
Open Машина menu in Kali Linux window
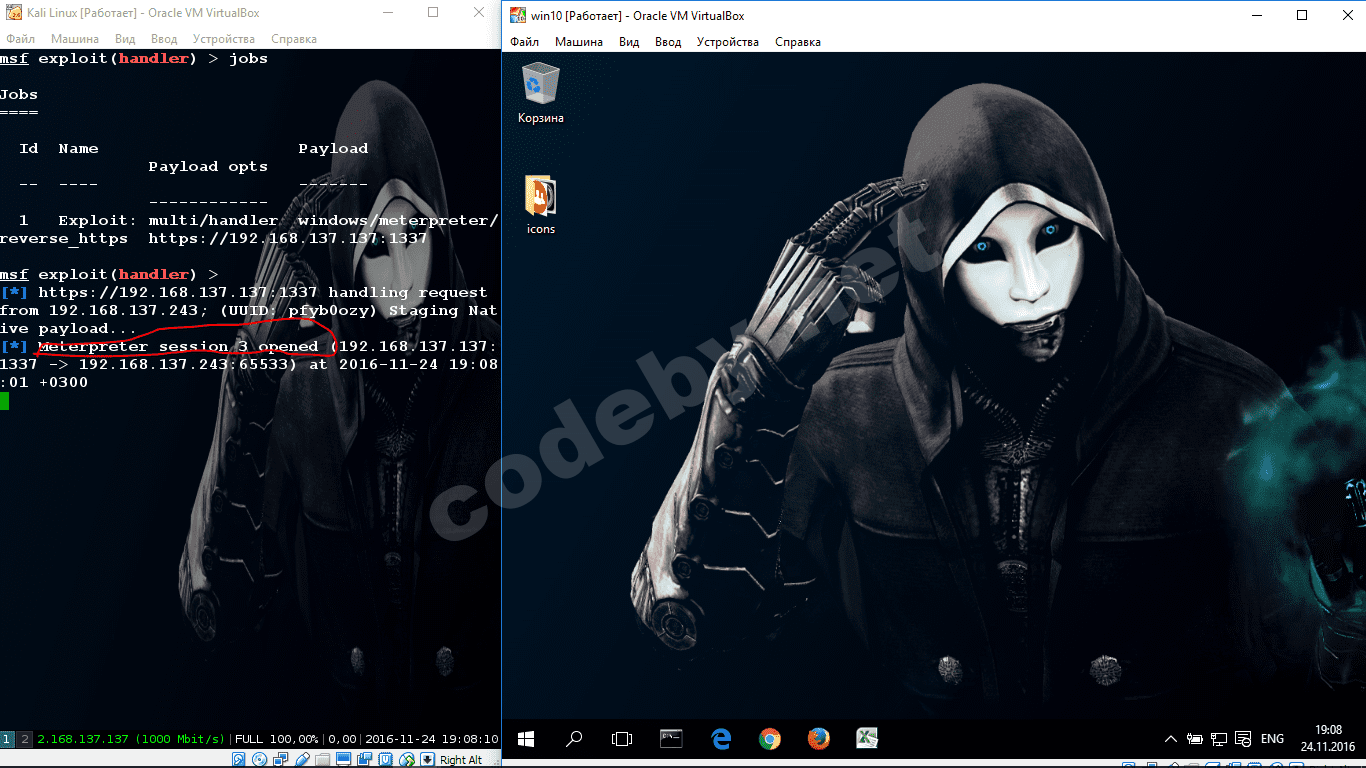coord(75,39)
